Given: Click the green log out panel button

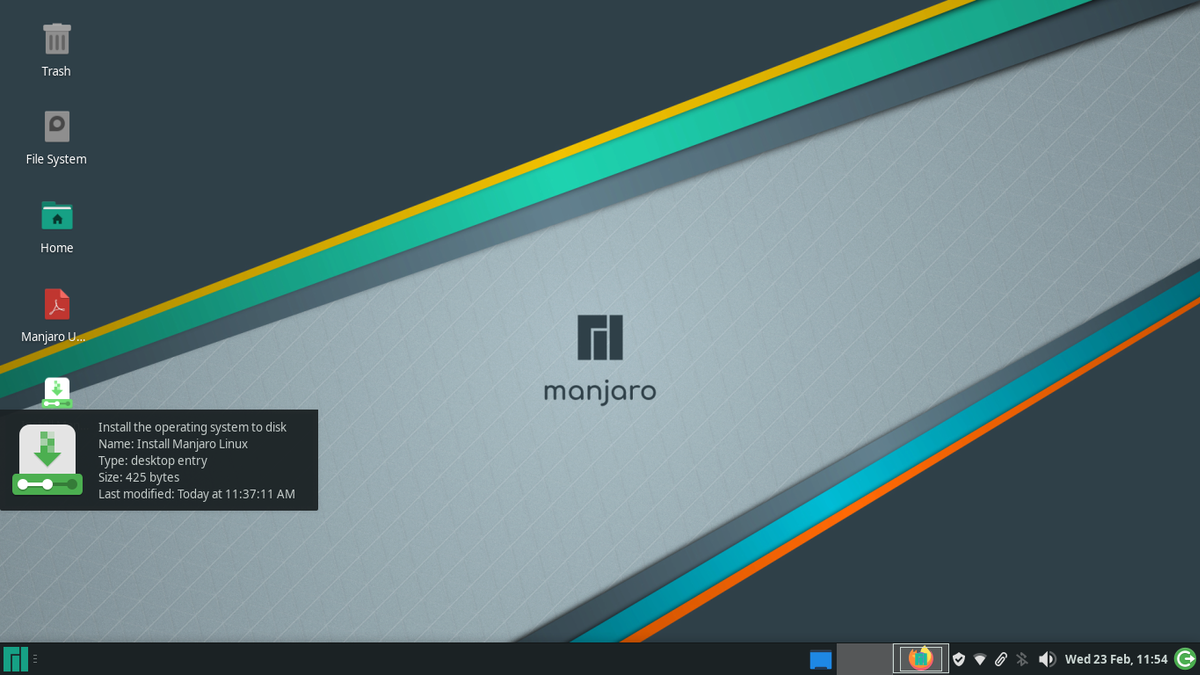Looking at the screenshot, I should pyautogui.click(x=1185, y=659).
